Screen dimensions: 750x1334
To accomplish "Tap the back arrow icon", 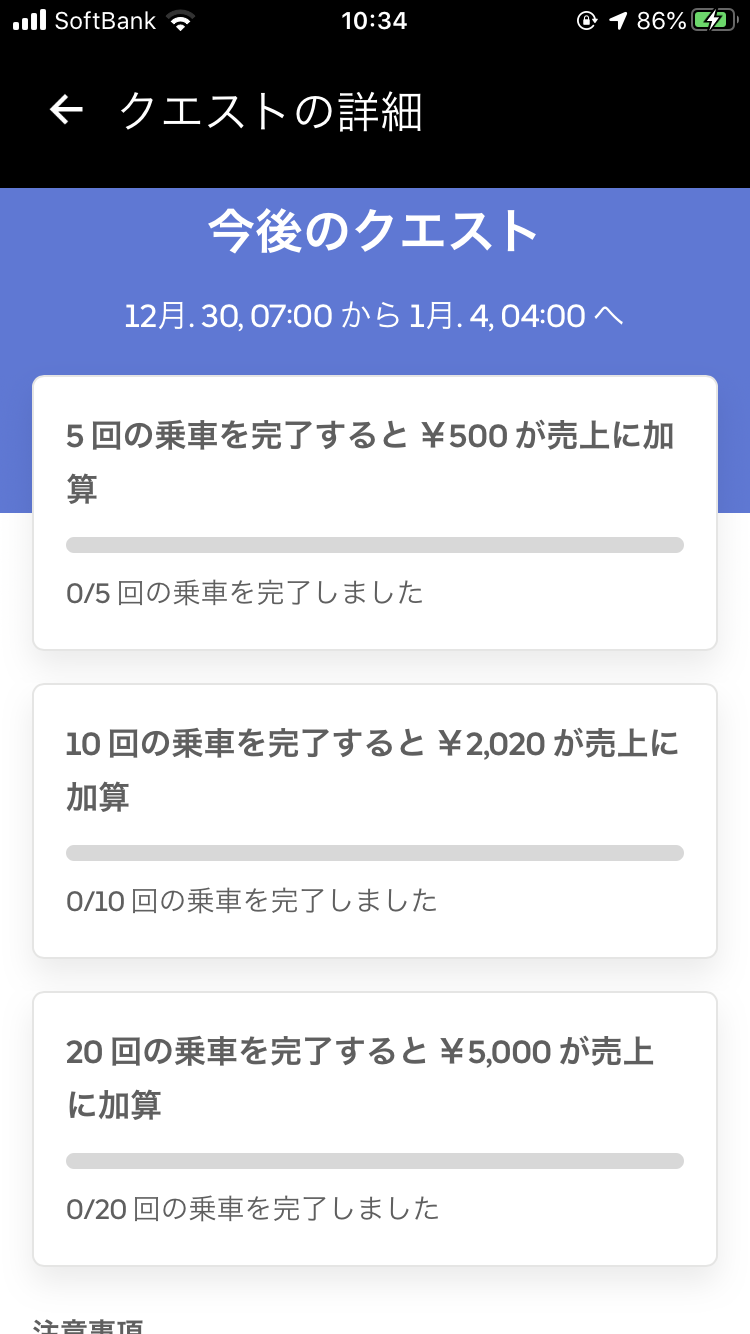I will [x=66, y=111].
